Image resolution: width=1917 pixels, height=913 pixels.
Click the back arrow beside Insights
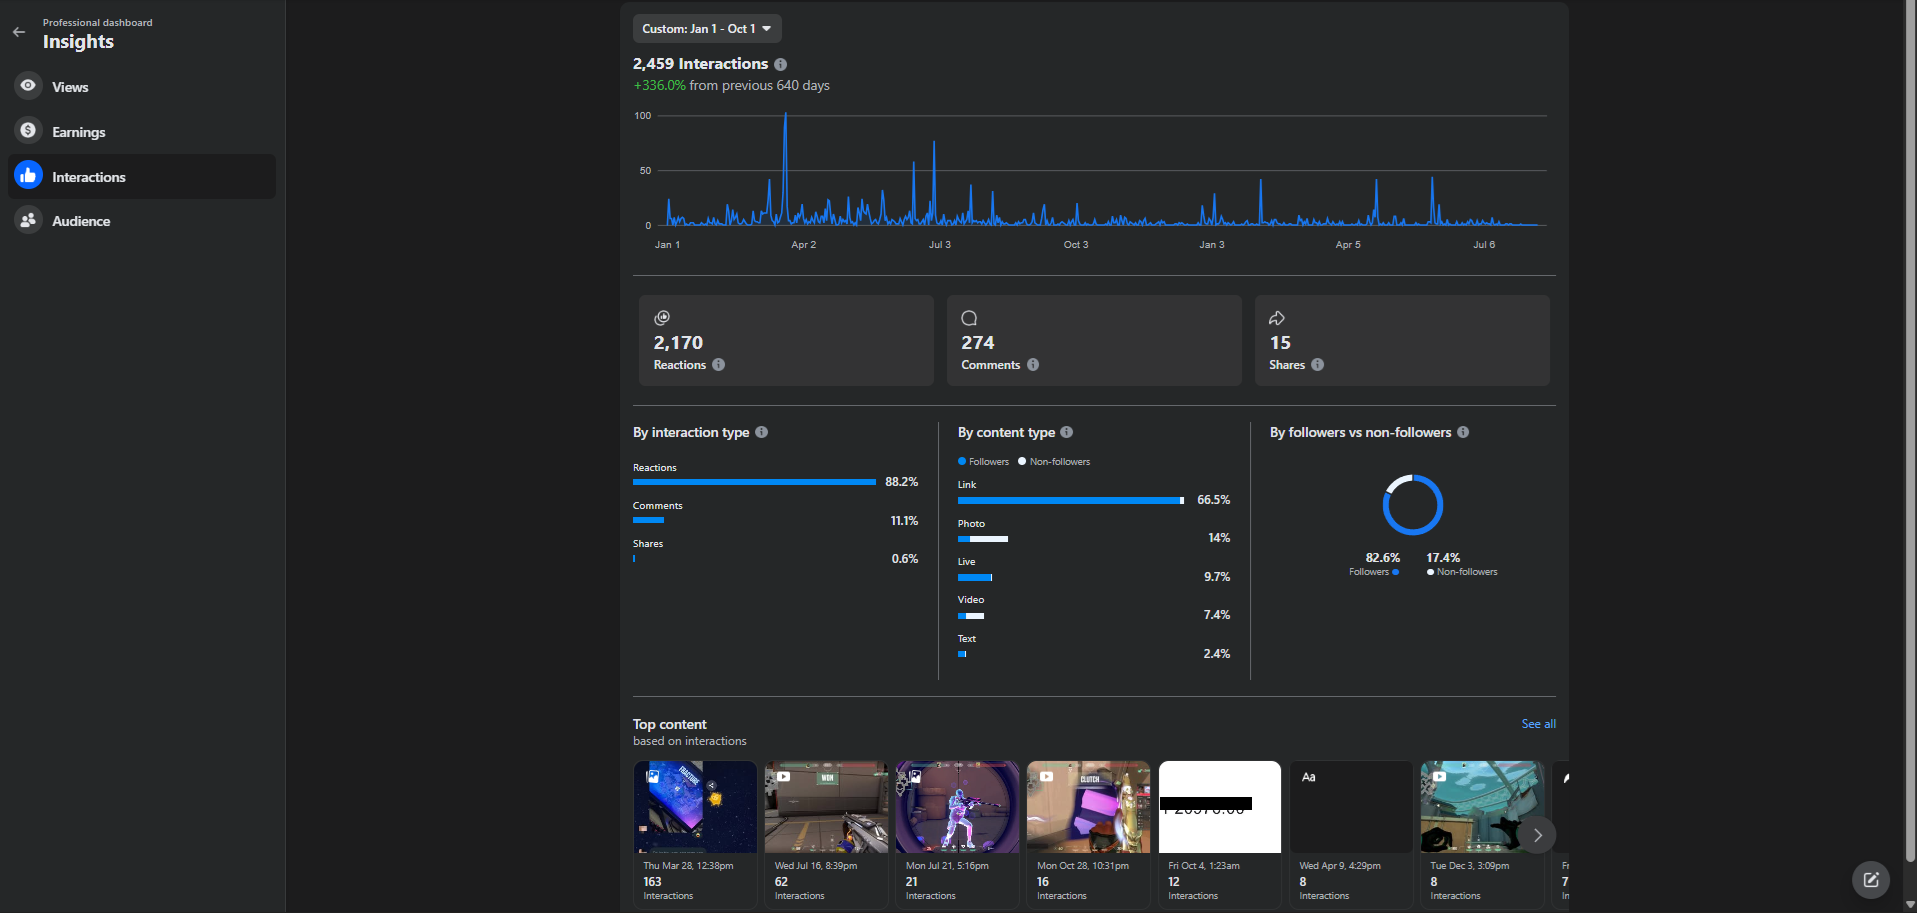tap(19, 32)
